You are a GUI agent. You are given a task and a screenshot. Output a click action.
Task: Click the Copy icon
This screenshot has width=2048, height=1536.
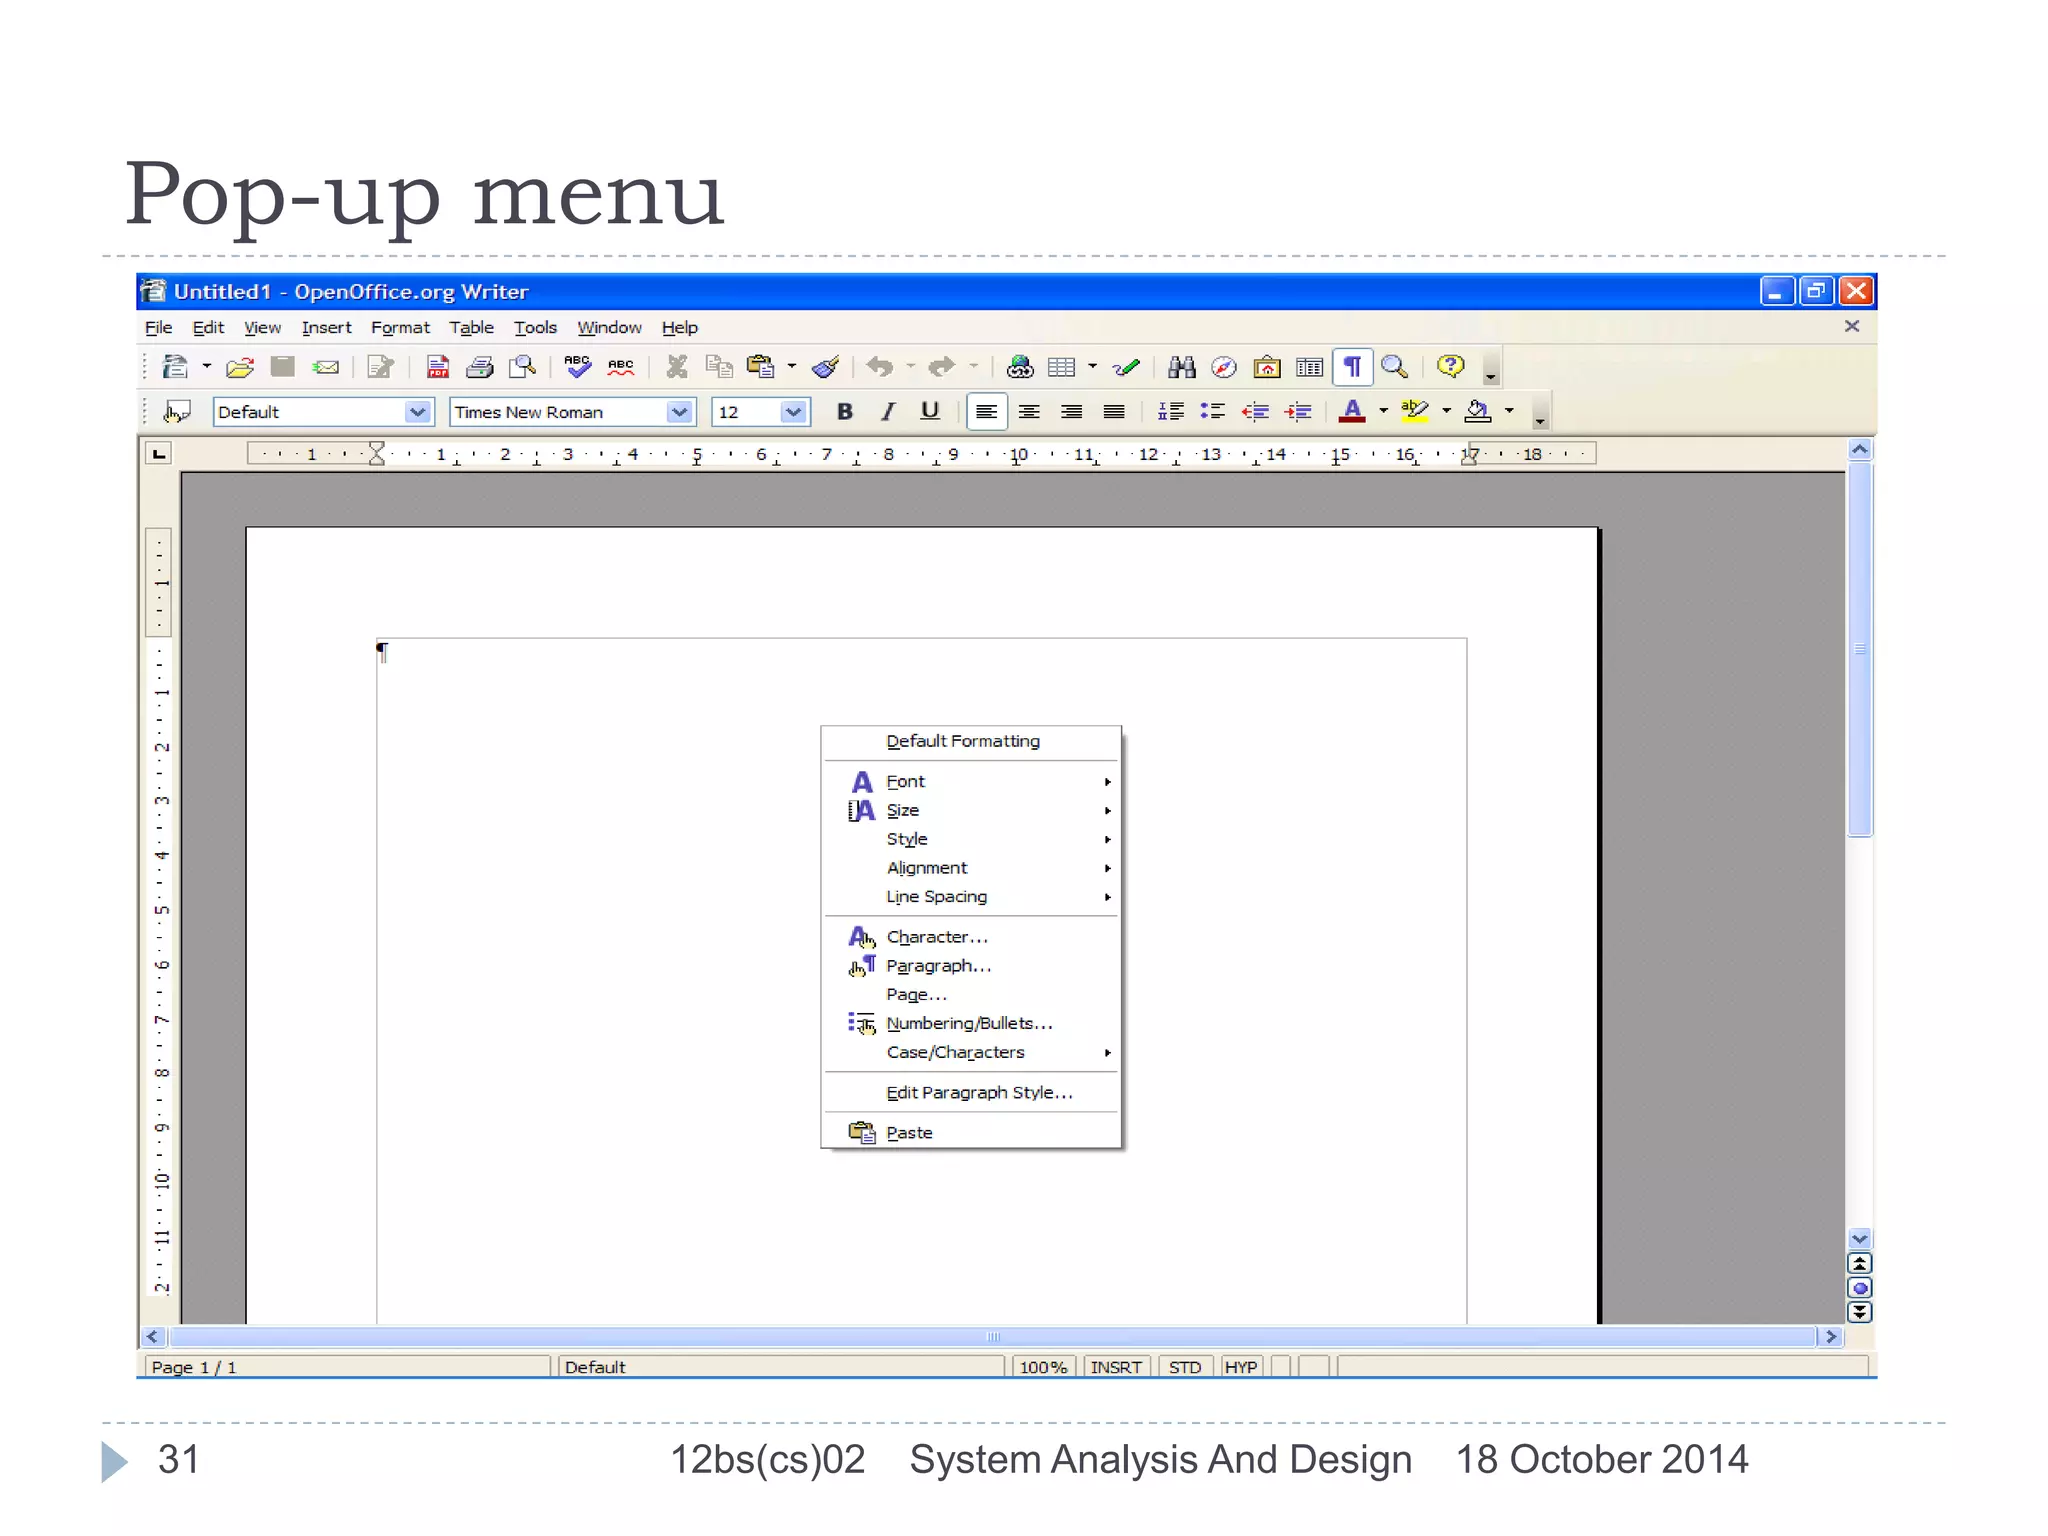pos(719,367)
